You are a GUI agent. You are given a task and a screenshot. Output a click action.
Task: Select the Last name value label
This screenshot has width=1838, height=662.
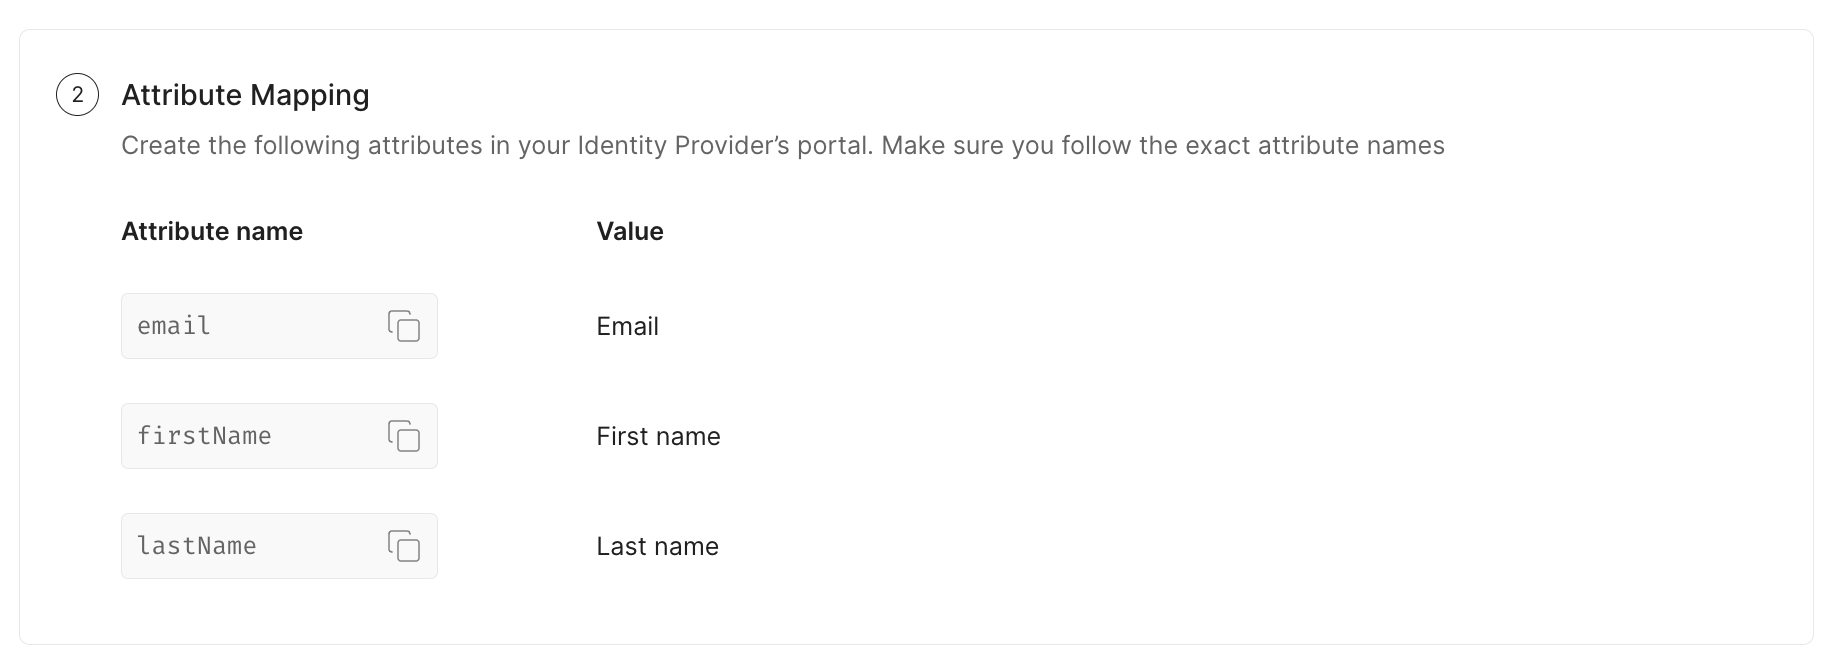pos(656,546)
